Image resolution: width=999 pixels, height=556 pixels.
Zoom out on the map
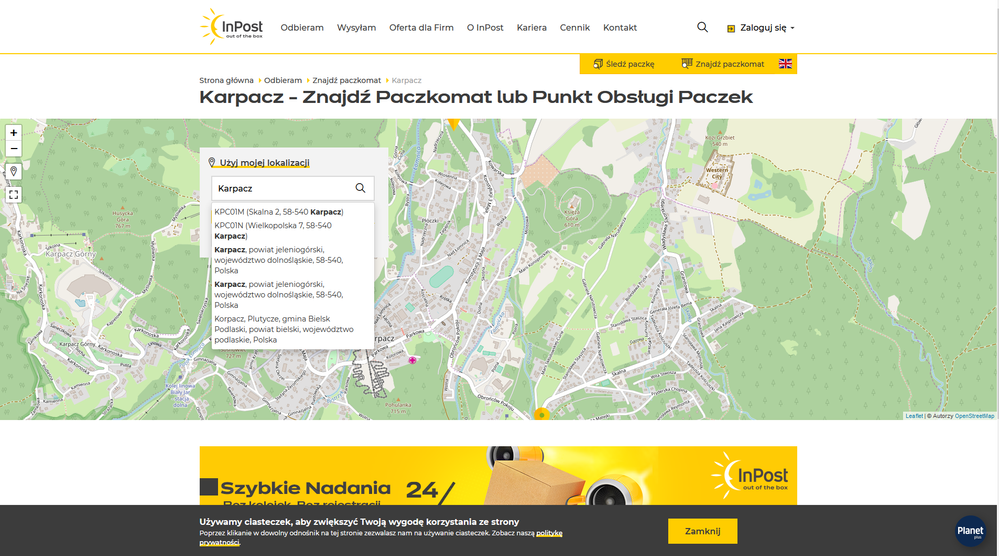coord(13,148)
